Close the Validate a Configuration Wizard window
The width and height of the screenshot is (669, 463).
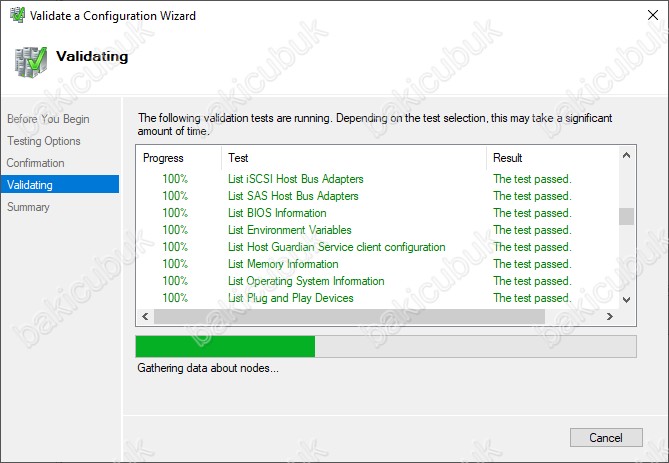point(652,15)
